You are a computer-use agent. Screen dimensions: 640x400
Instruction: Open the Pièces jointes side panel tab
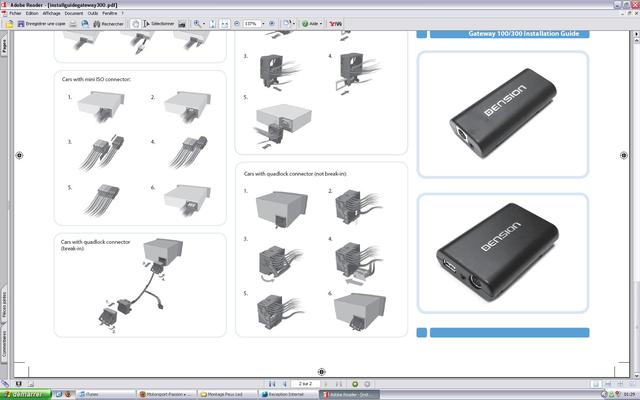(4, 304)
